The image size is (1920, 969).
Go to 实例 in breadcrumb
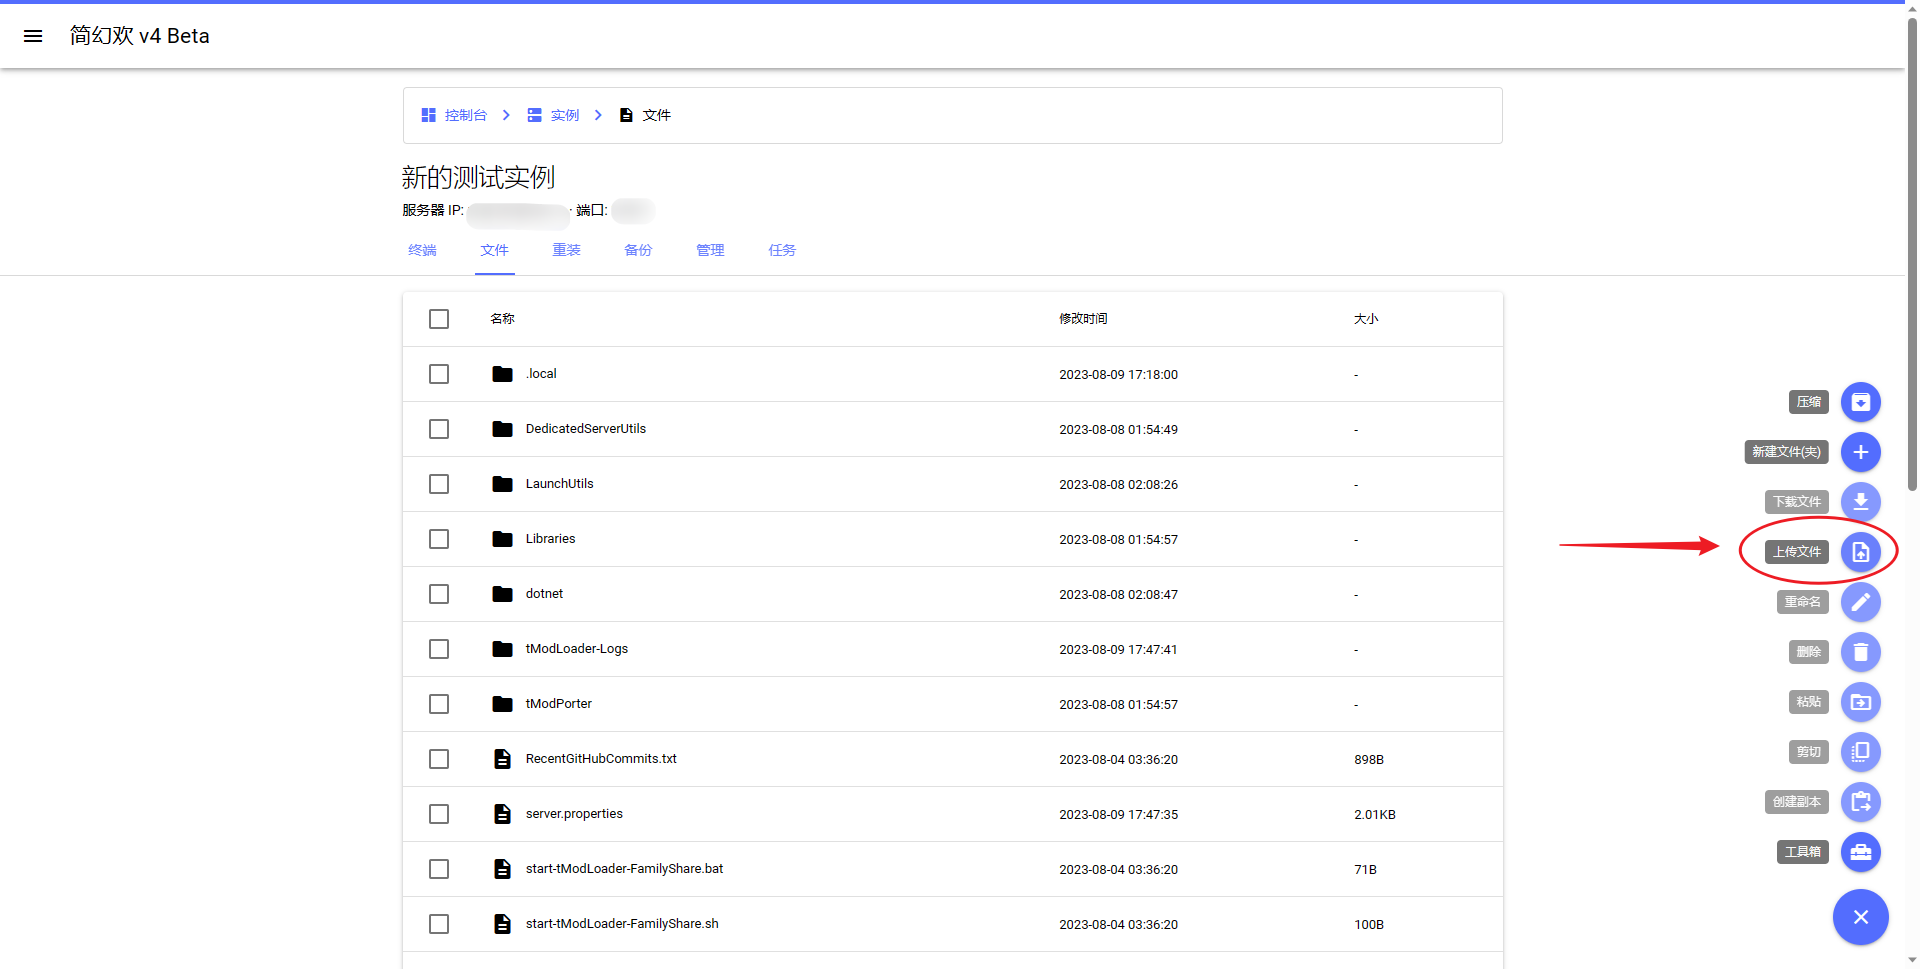click(553, 115)
